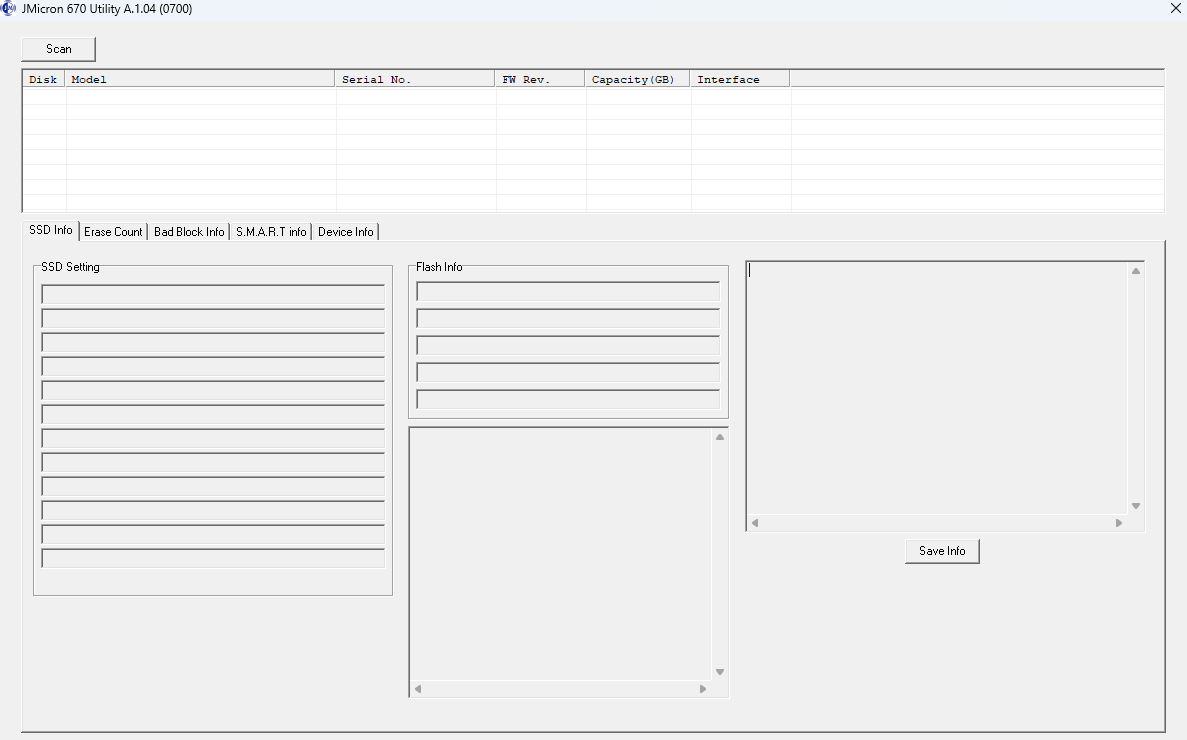
Task: Select the S.M.A.R.T info tab
Action: point(271,232)
